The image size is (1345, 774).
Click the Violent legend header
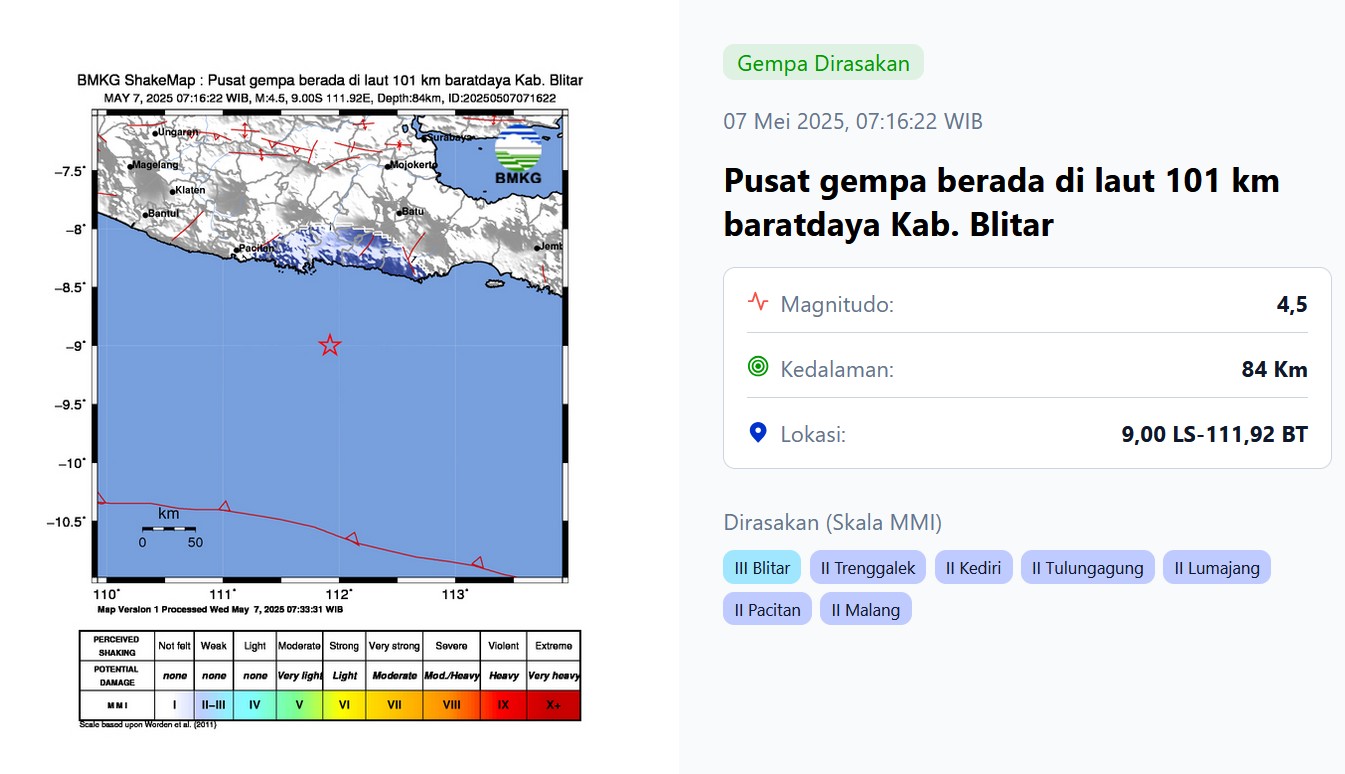coord(503,646)
